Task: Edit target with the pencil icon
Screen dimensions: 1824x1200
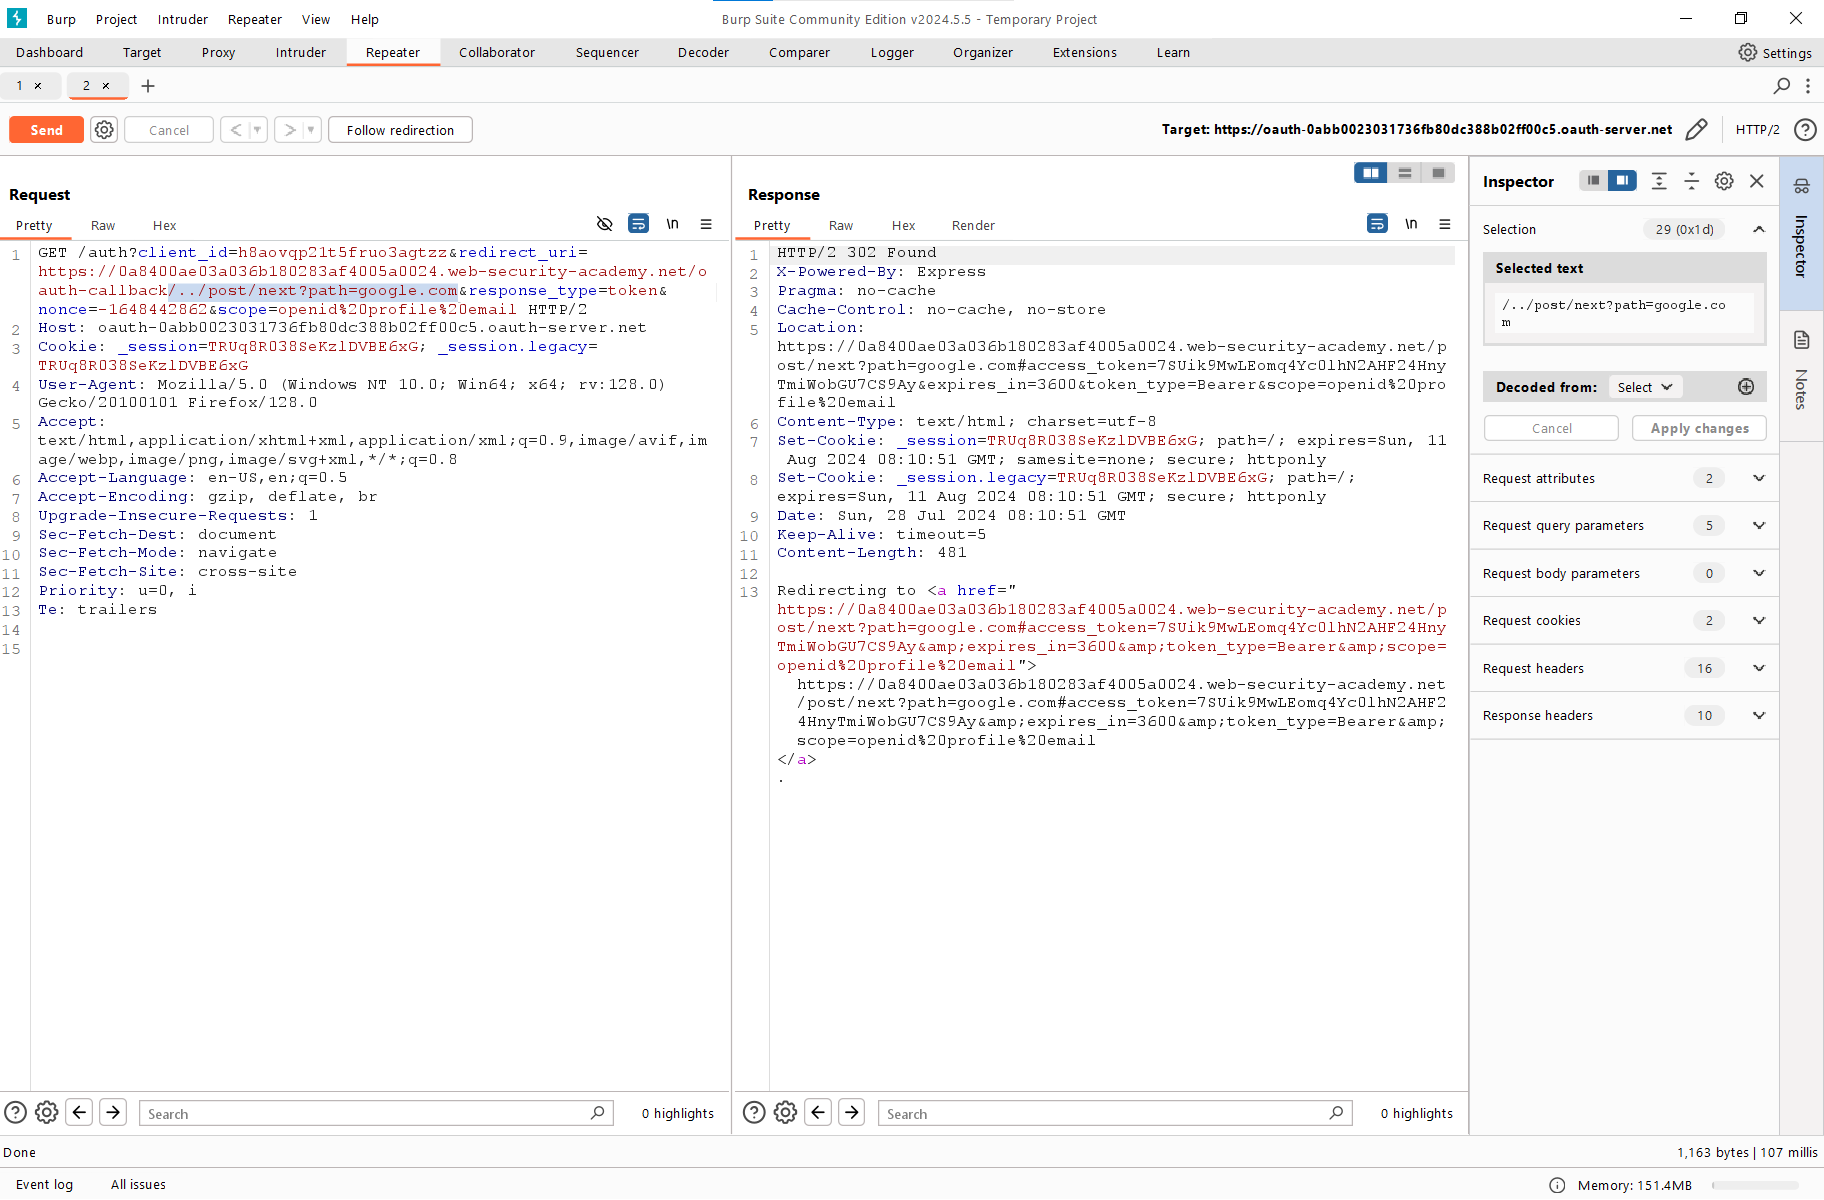Action: tap(1696, 130)
